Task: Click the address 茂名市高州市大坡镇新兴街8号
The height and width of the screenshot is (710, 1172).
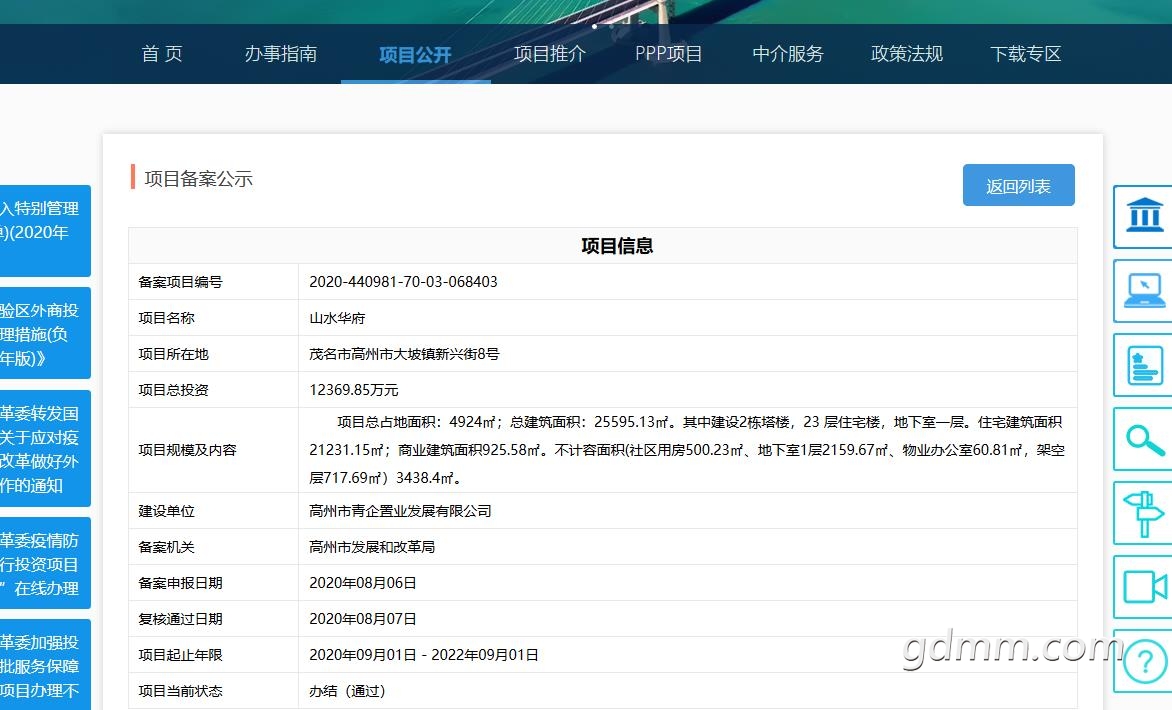Action: point(404,354)
